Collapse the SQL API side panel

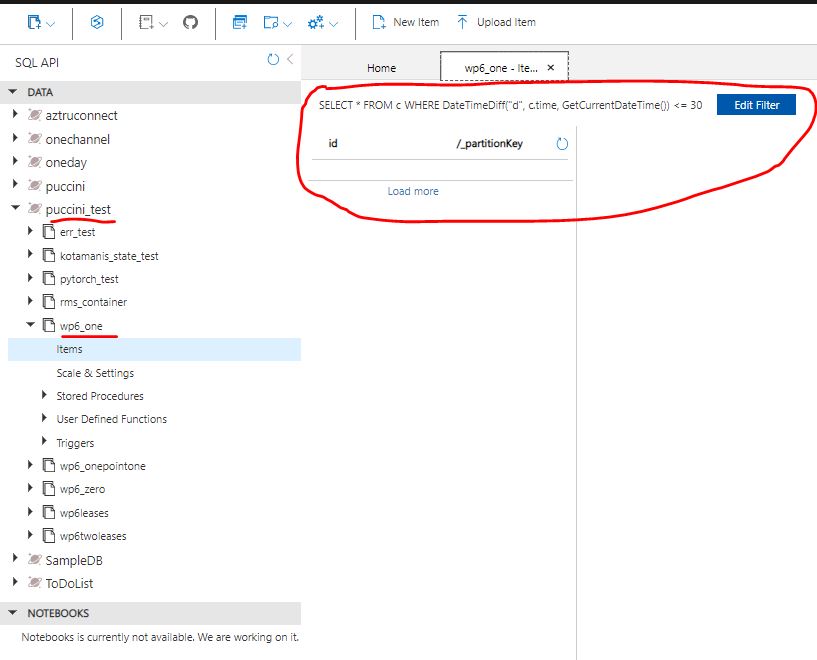click(x=290, y=59)
